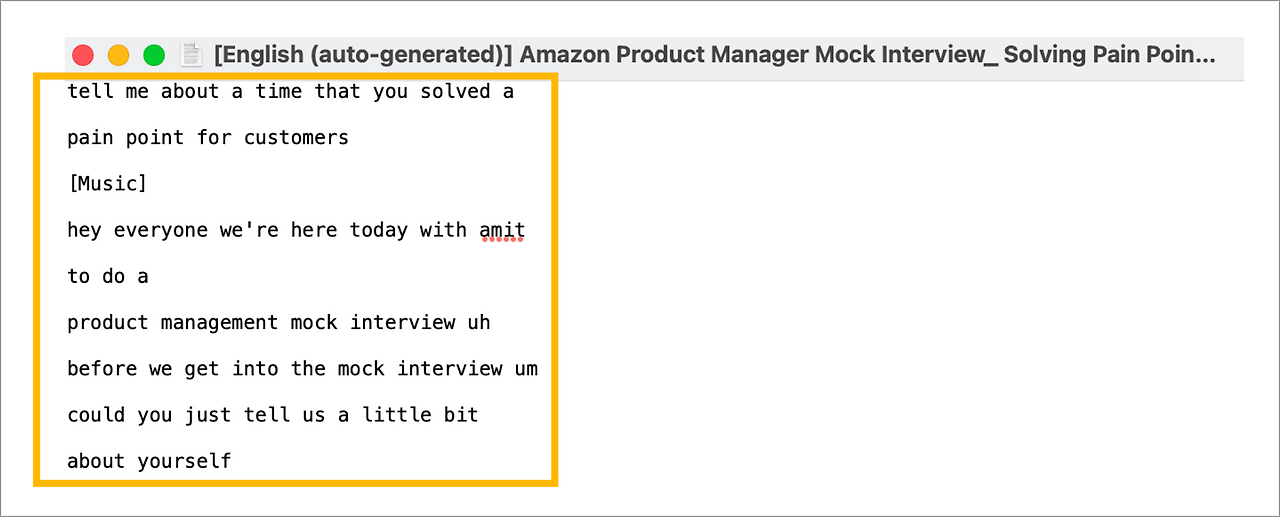This screenshot has height=517, width=1280.
Task: Click the text 'product management mock interview uh'
Action: click(x=278, y=322)
